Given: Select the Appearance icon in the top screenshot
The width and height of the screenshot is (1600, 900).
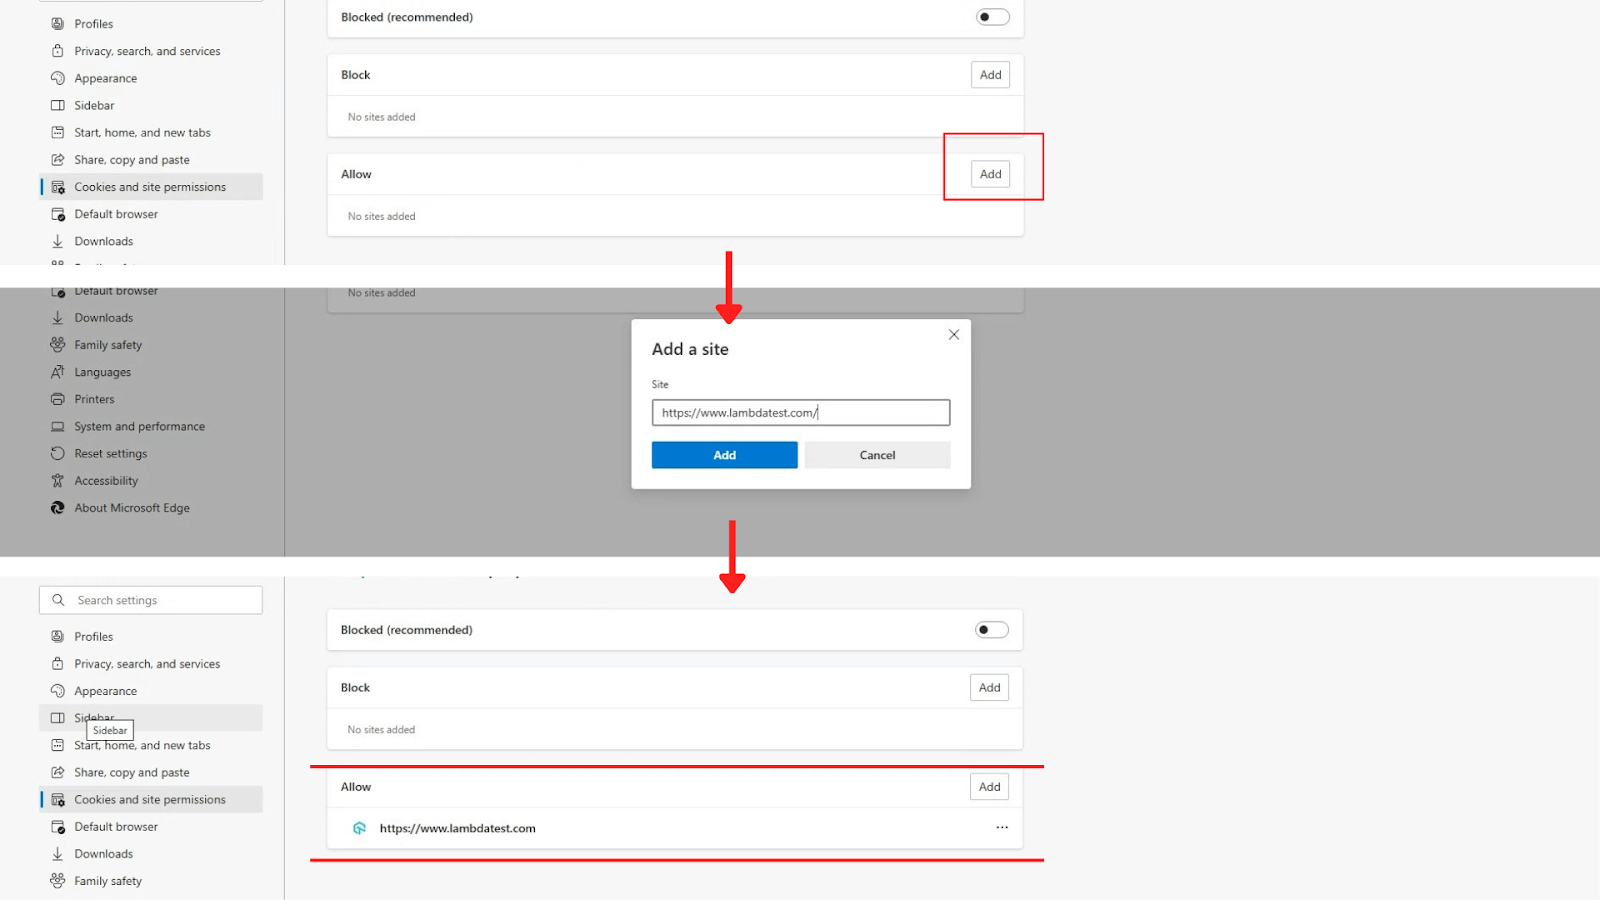Looking at the screenshot, I should (x=58, y=78).
